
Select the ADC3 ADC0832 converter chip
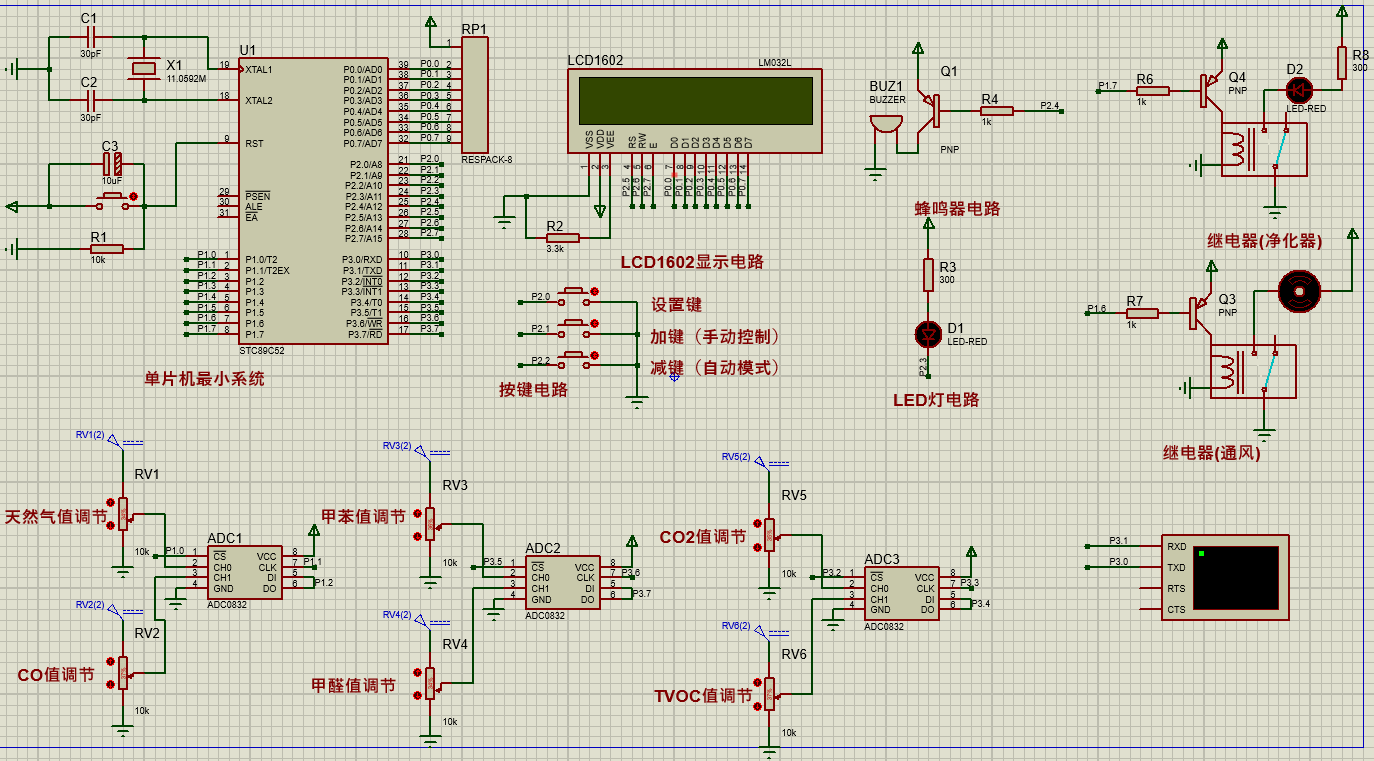click(x=901, y=593)
